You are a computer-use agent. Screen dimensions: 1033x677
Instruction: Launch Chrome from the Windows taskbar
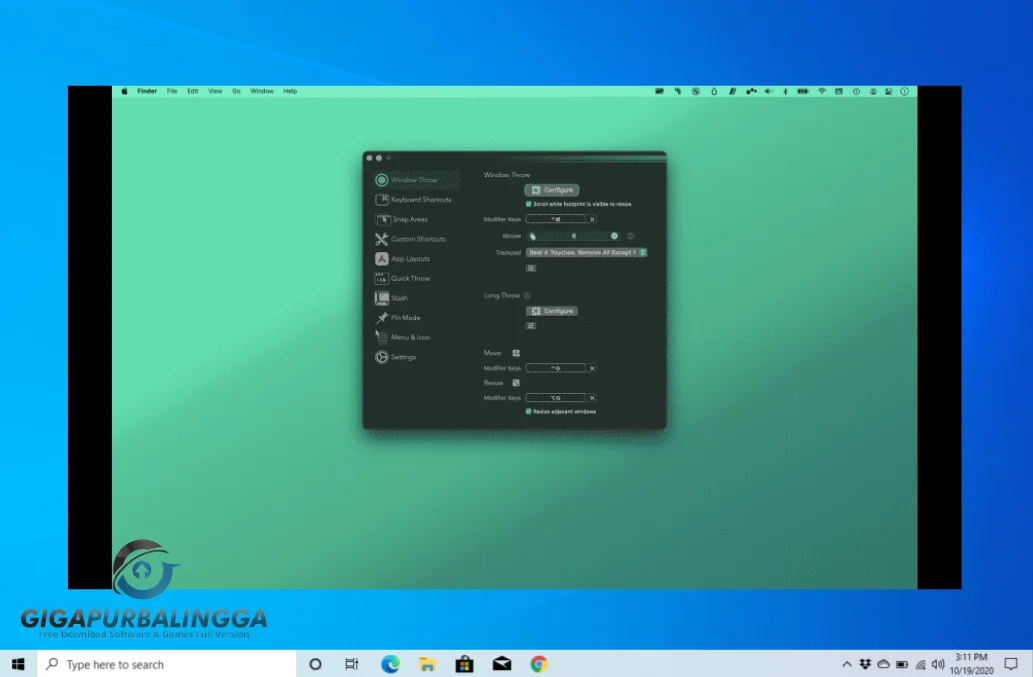538,663
